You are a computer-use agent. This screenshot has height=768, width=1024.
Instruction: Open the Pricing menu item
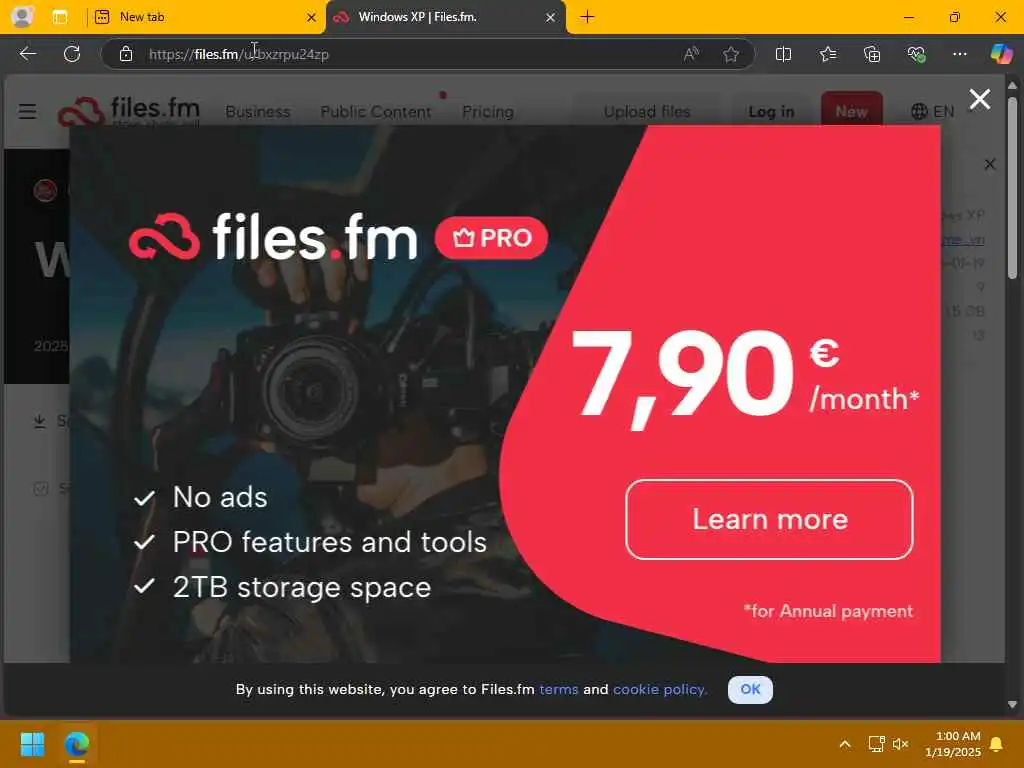tap(488, 112)
